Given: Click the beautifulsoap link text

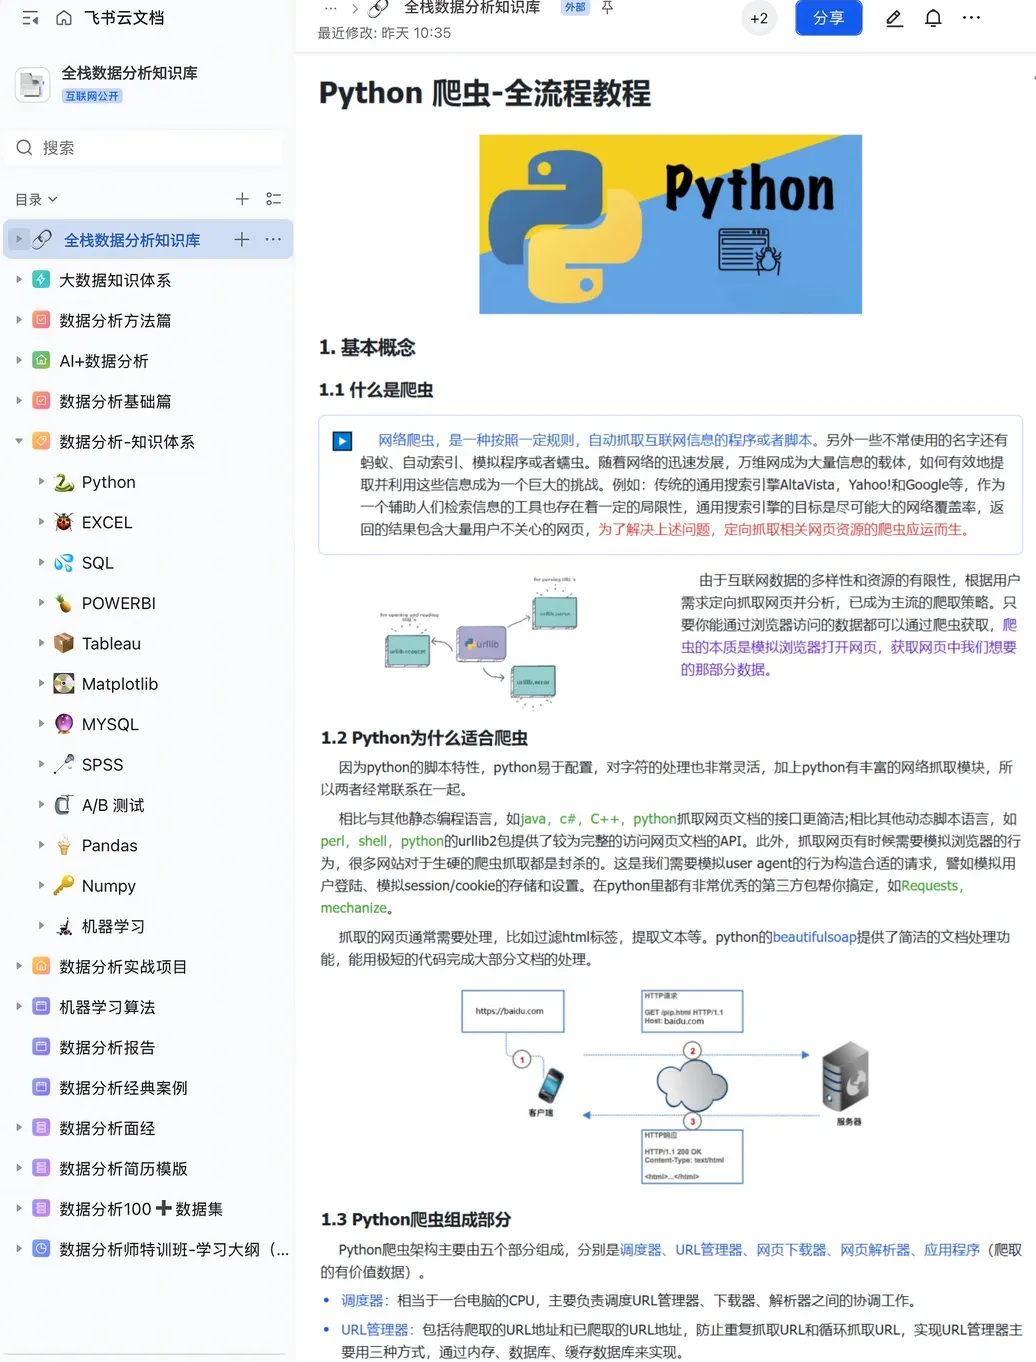Looking at the screenshot, I should [x=815, y=937].
